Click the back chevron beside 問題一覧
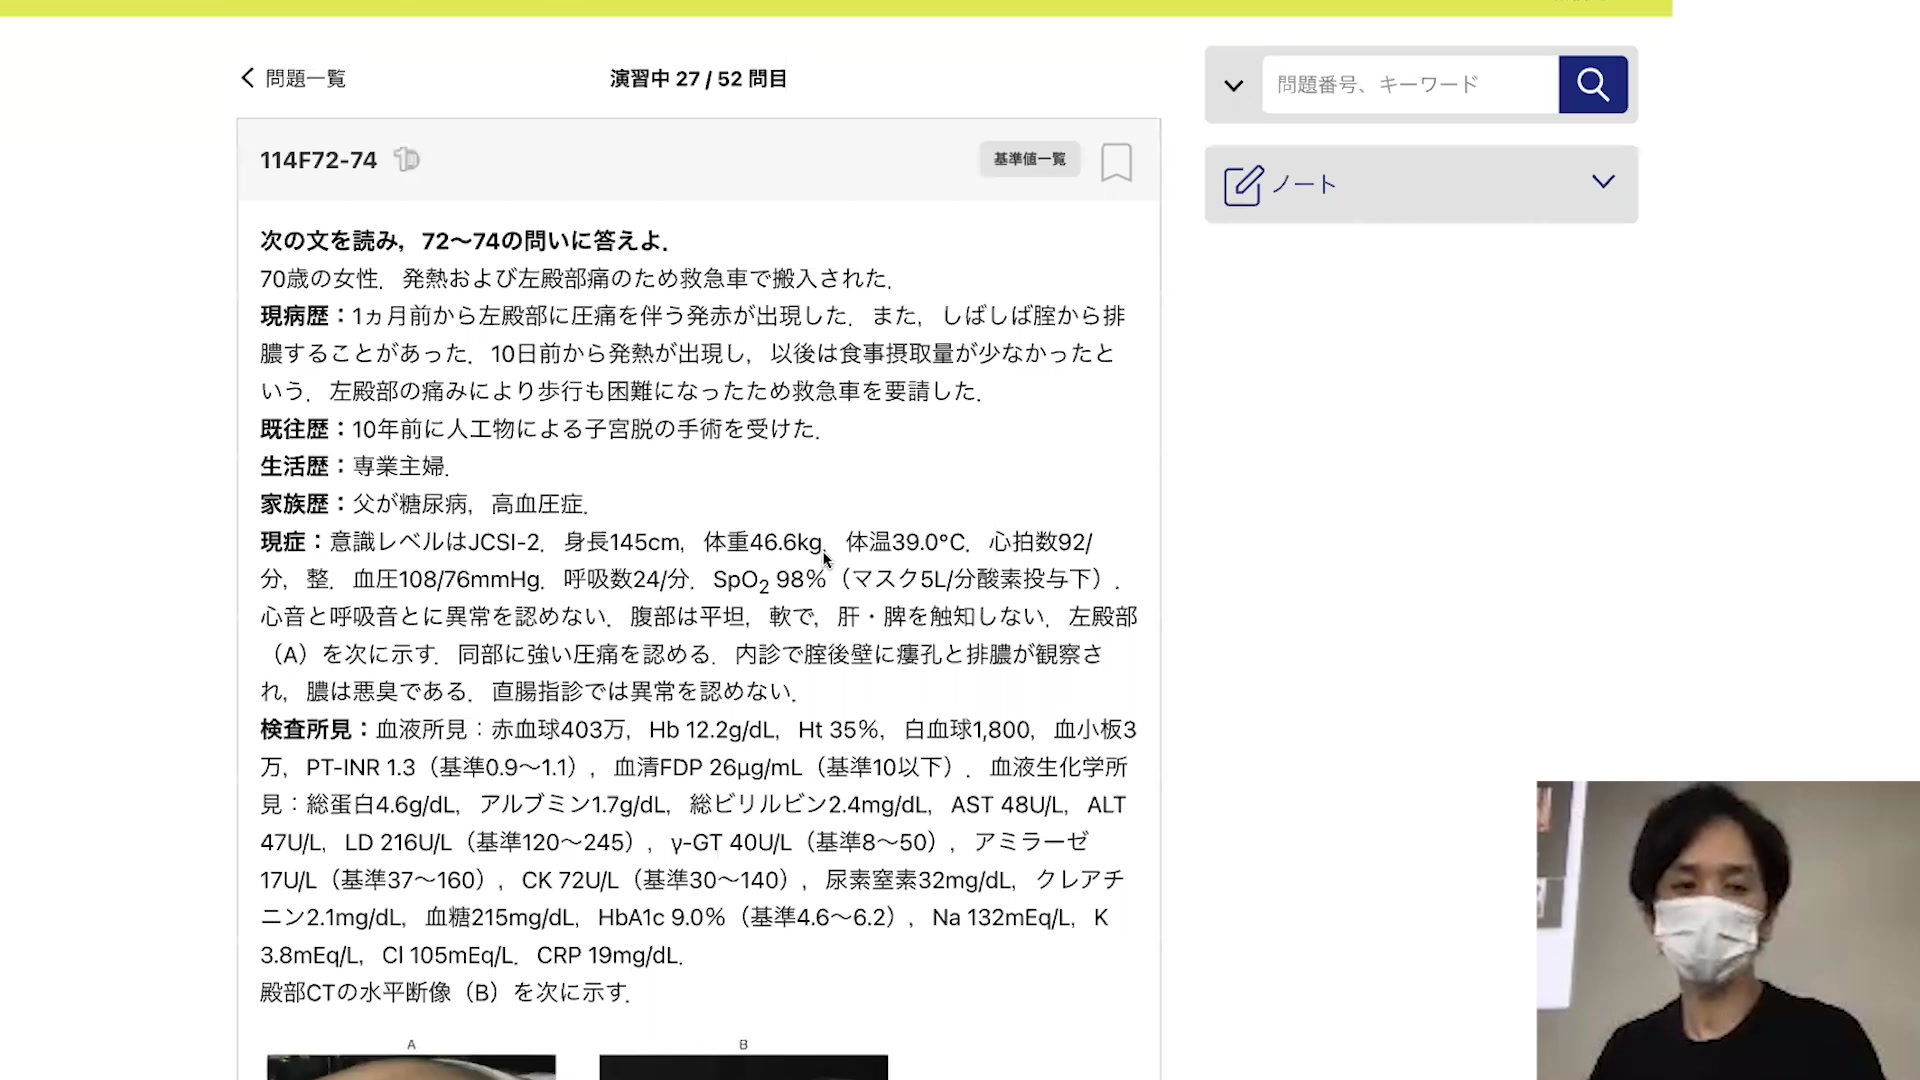The height and width of the screenshot is (1080, 1920). pyautogui.click(x=247, y=78)
